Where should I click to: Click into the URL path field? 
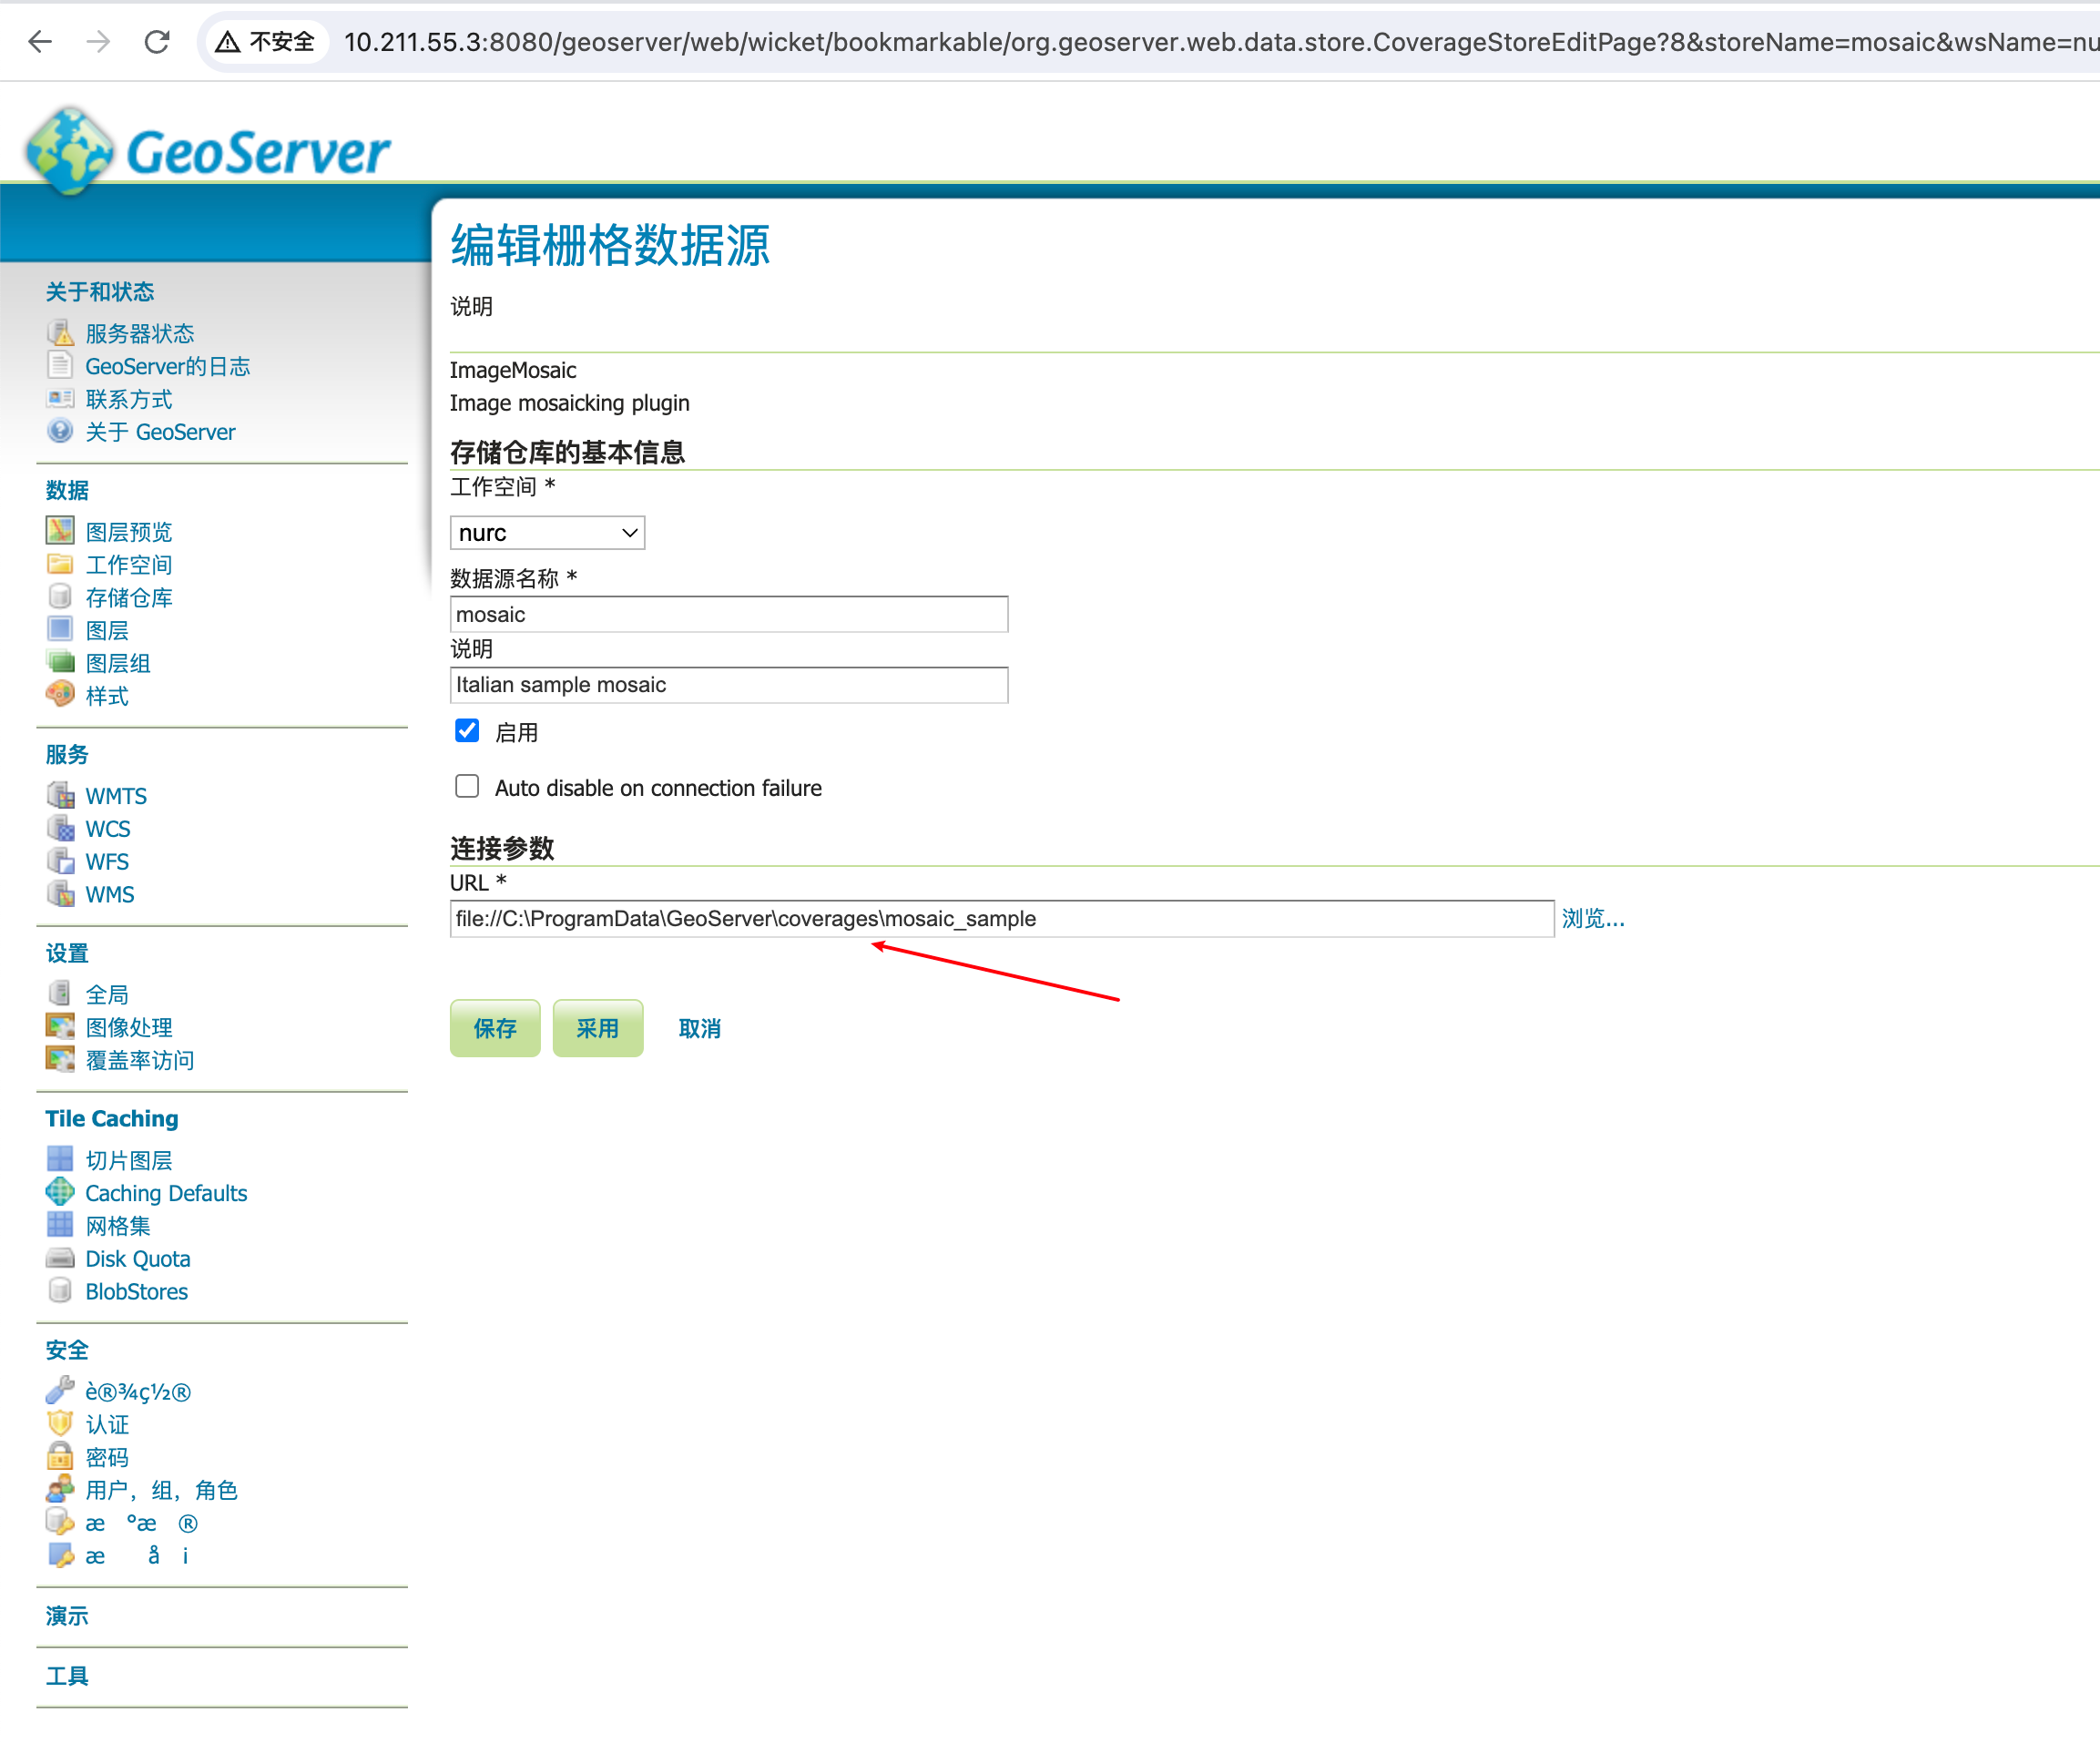[x=1000, y=918]
